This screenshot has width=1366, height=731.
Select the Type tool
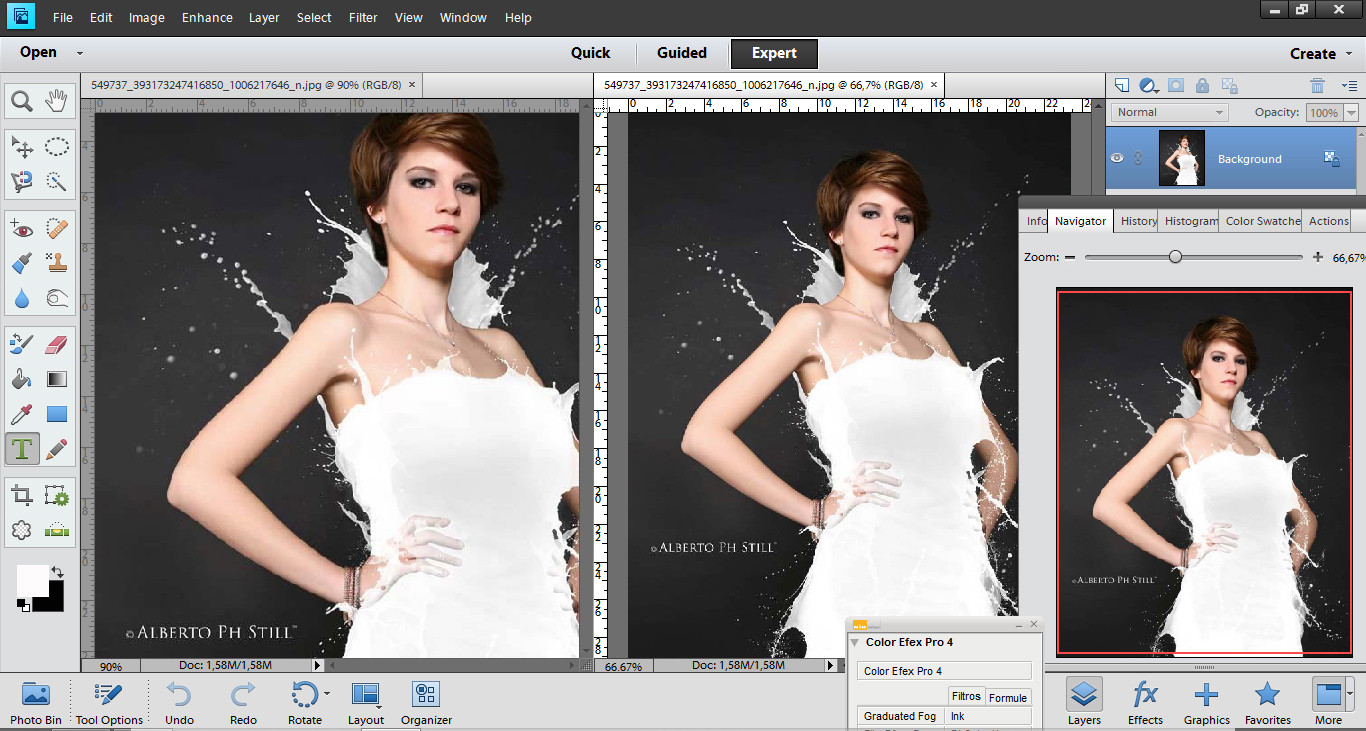(x=22, y=449)
